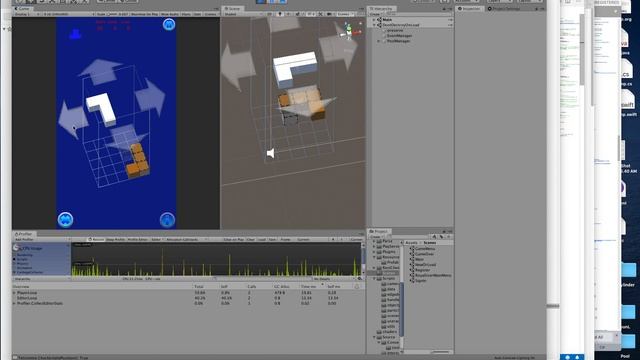Viewport: 640px width, 360px height.
Task: Open the Hierarchy Create dropdown
Action: coord(376,14)
